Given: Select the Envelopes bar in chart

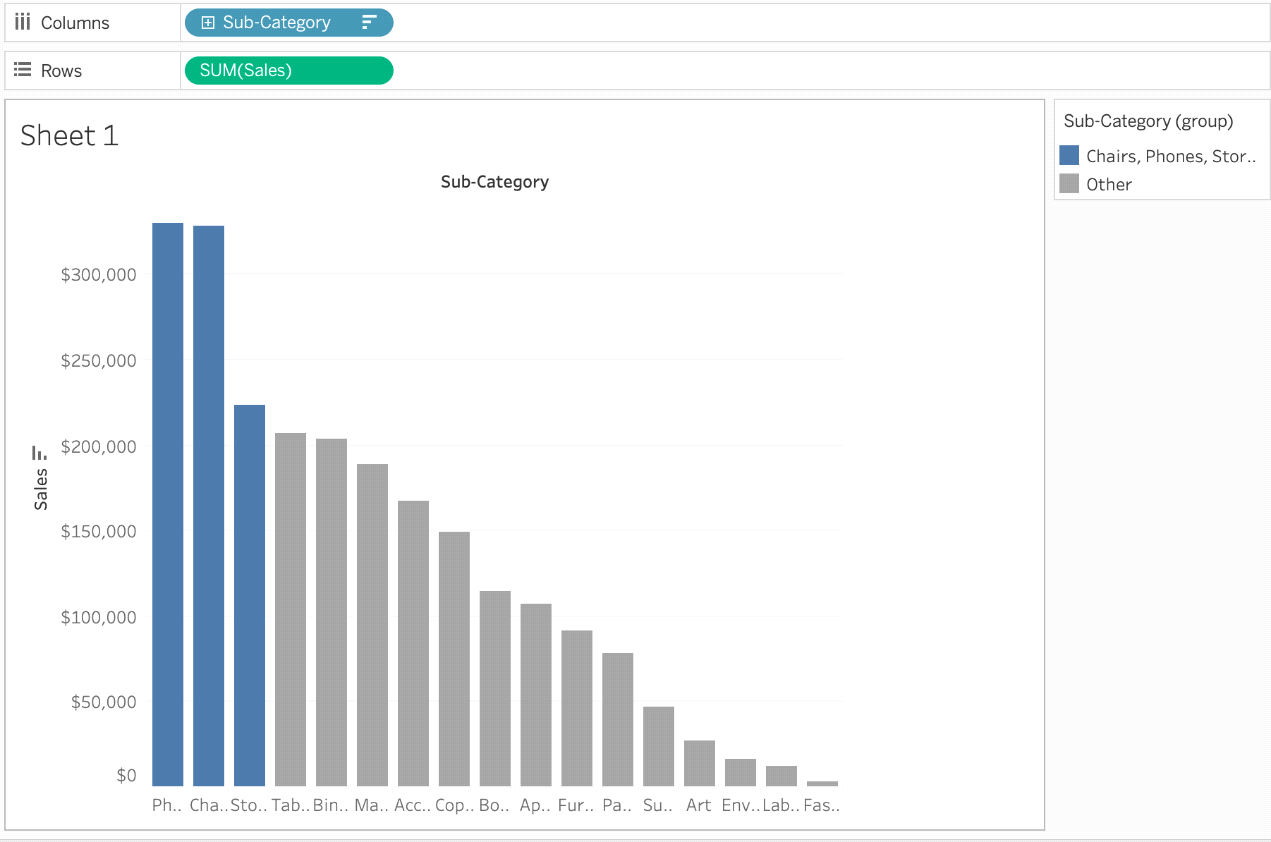Looking at the screenshot, I should pos(741,772).
